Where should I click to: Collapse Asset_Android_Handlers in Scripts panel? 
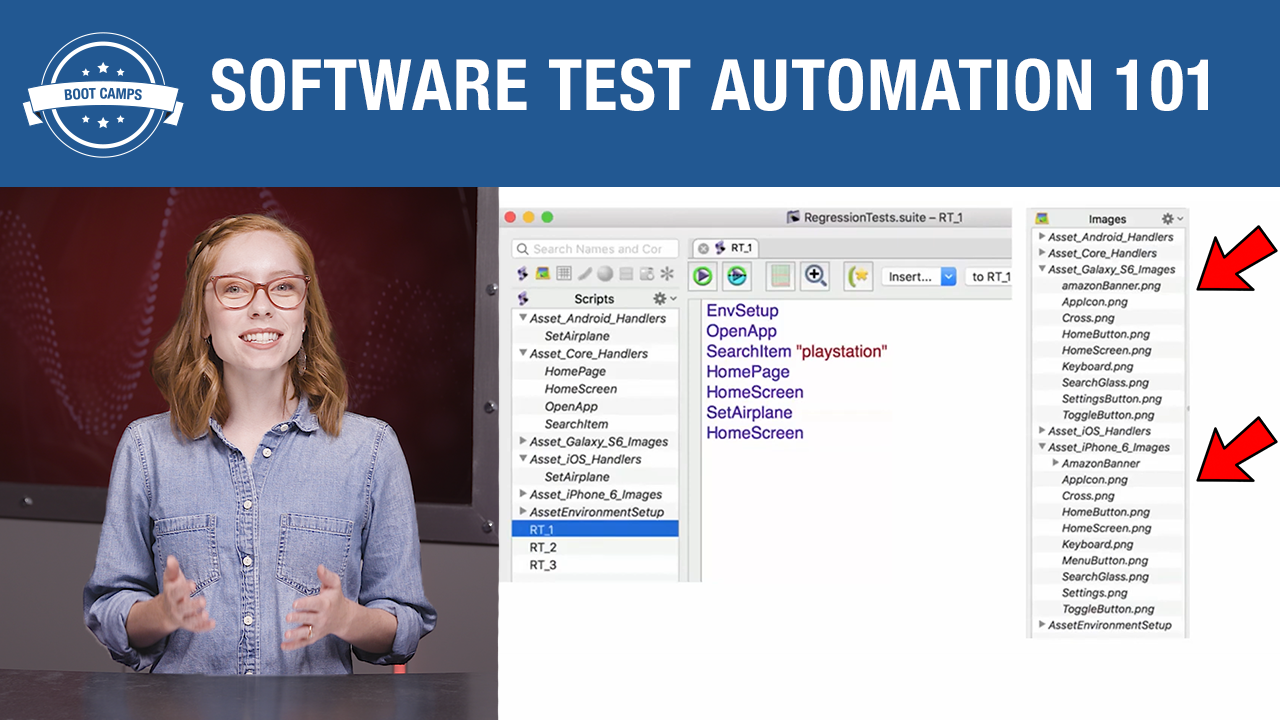(523, 318)
